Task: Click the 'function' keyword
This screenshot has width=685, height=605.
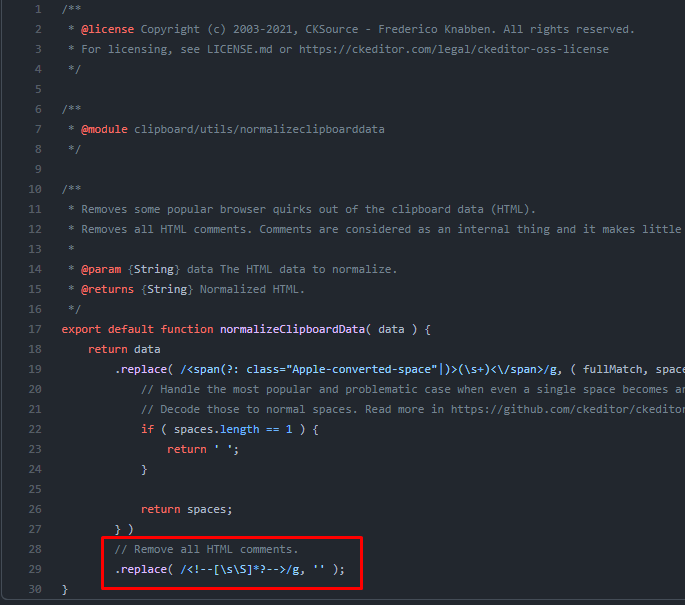Action: tap(187, 329)
